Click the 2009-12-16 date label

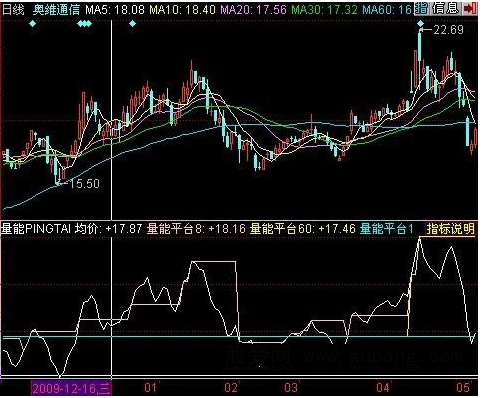(x=71, y=388)
